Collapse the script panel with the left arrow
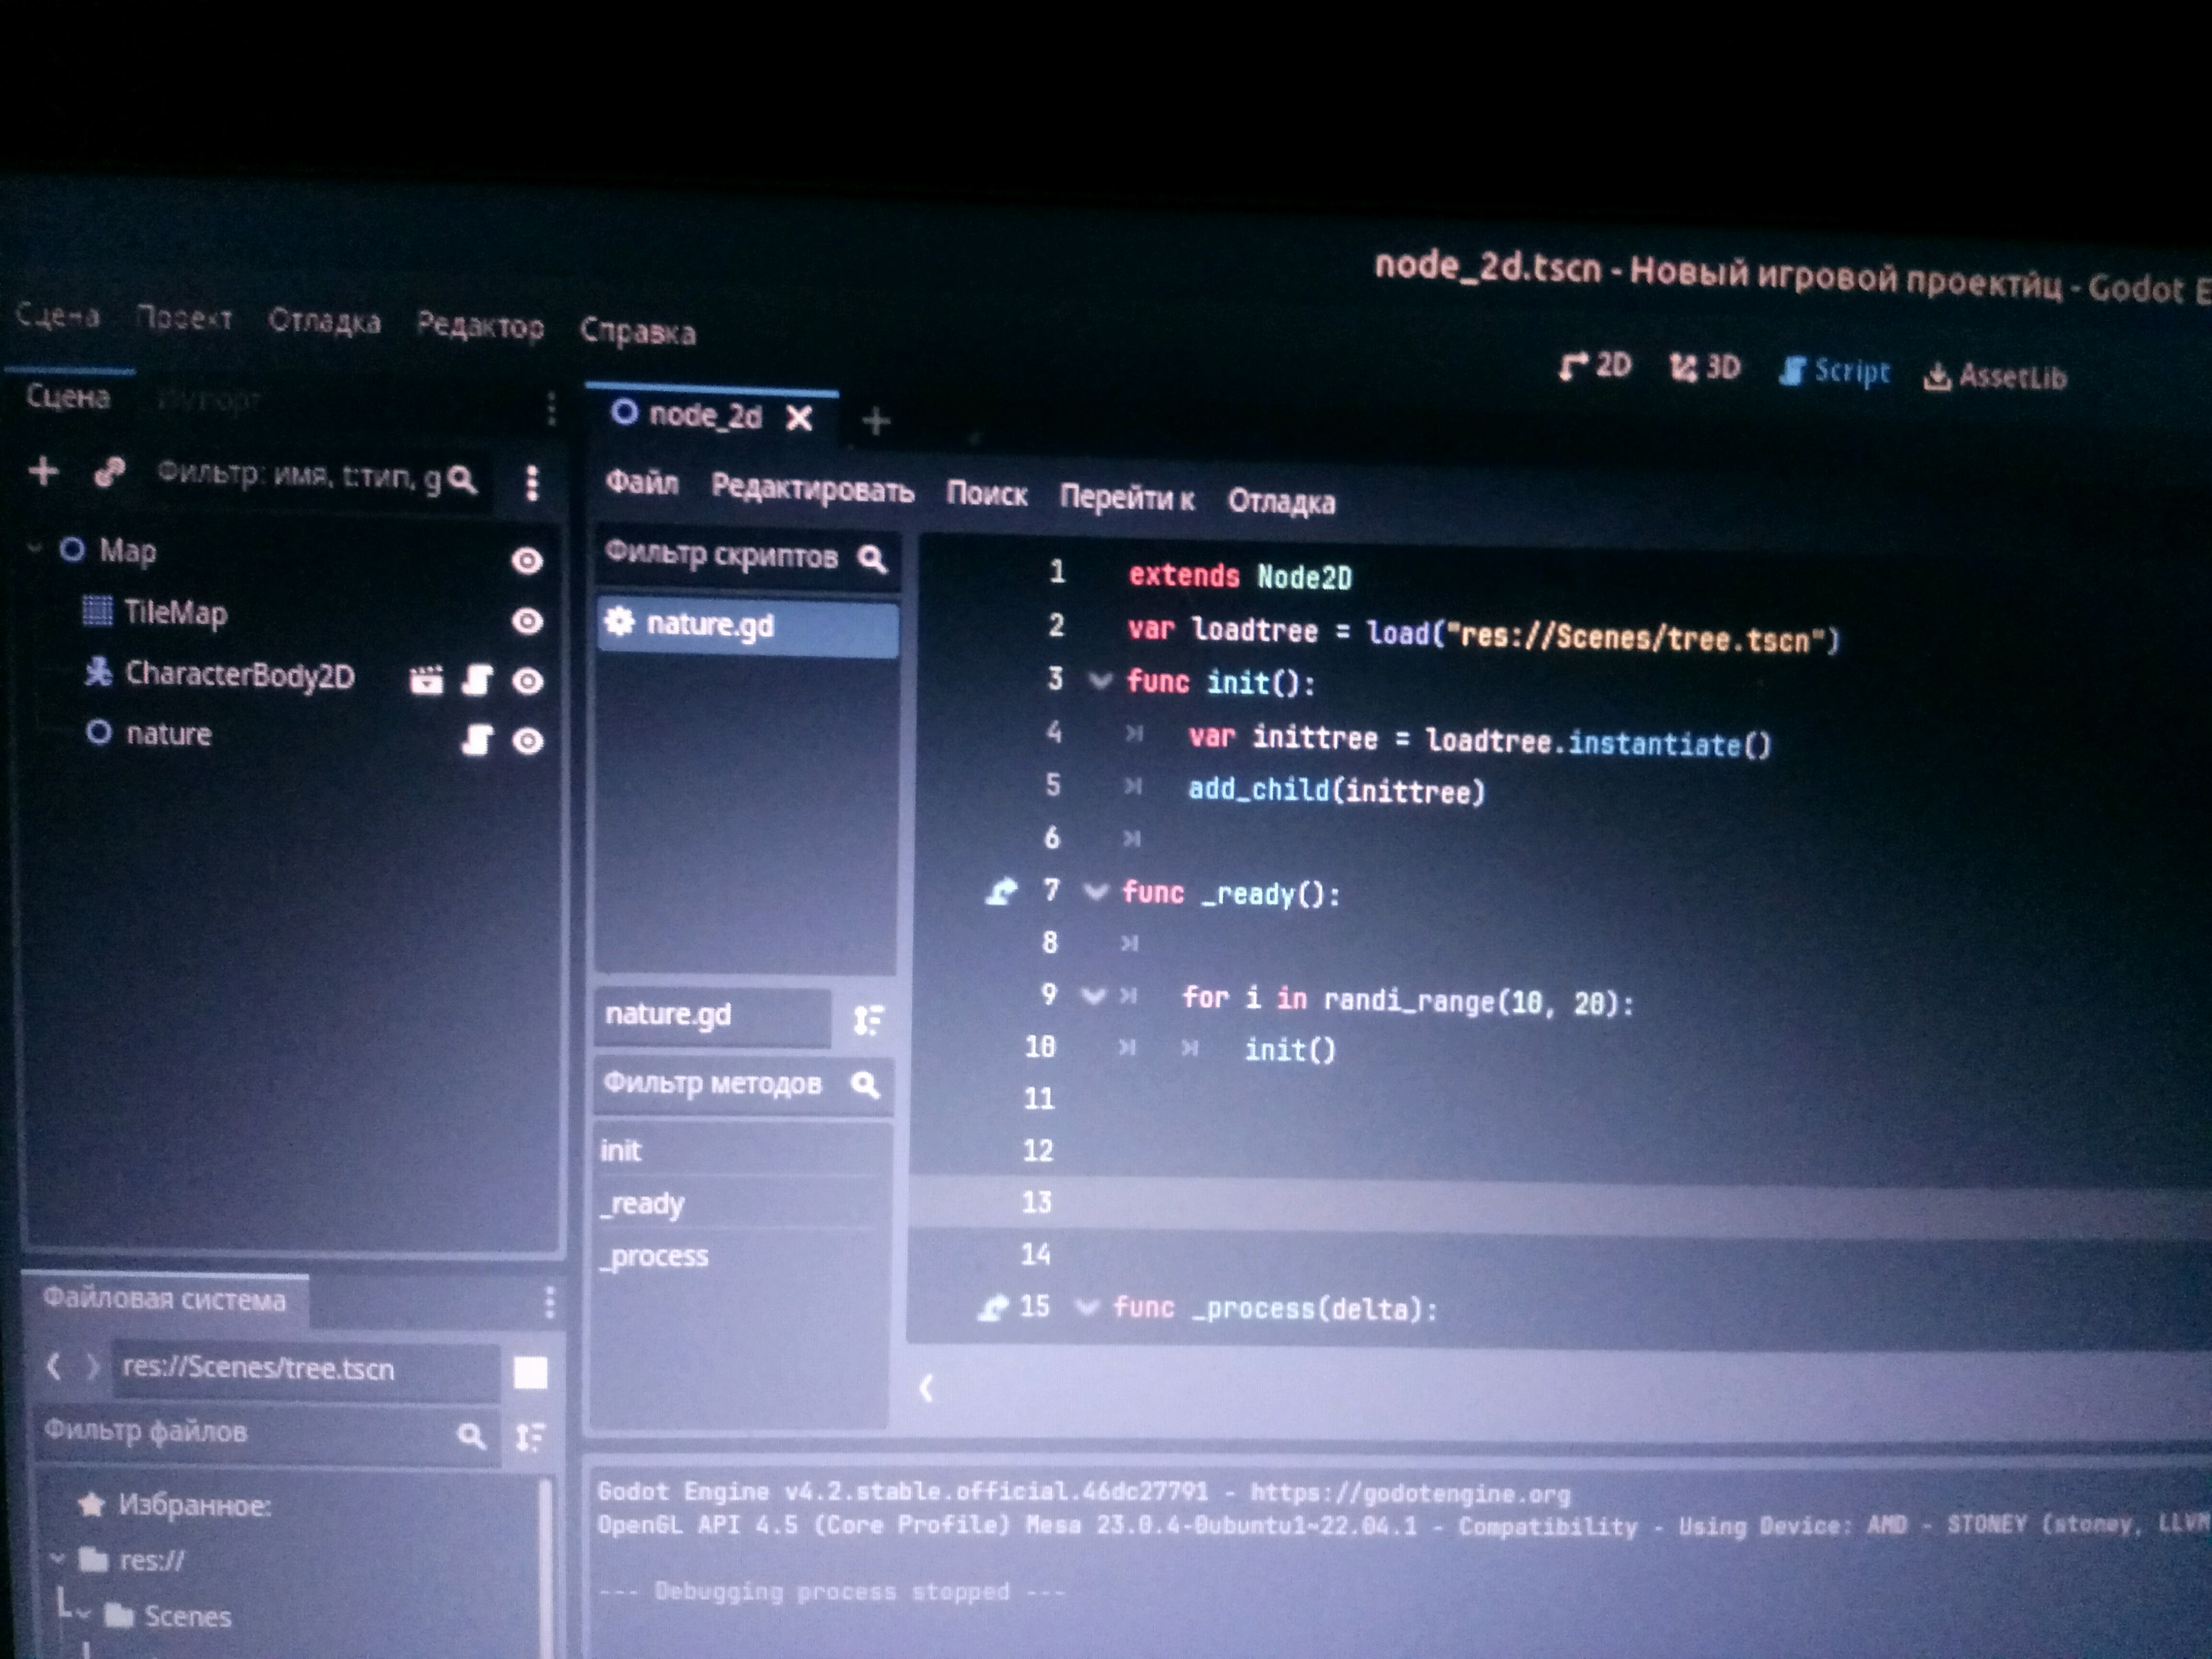Image resolution: width=2212 pixels, height=1659 pixels. pyautogui.click(x=926, y=1387)
